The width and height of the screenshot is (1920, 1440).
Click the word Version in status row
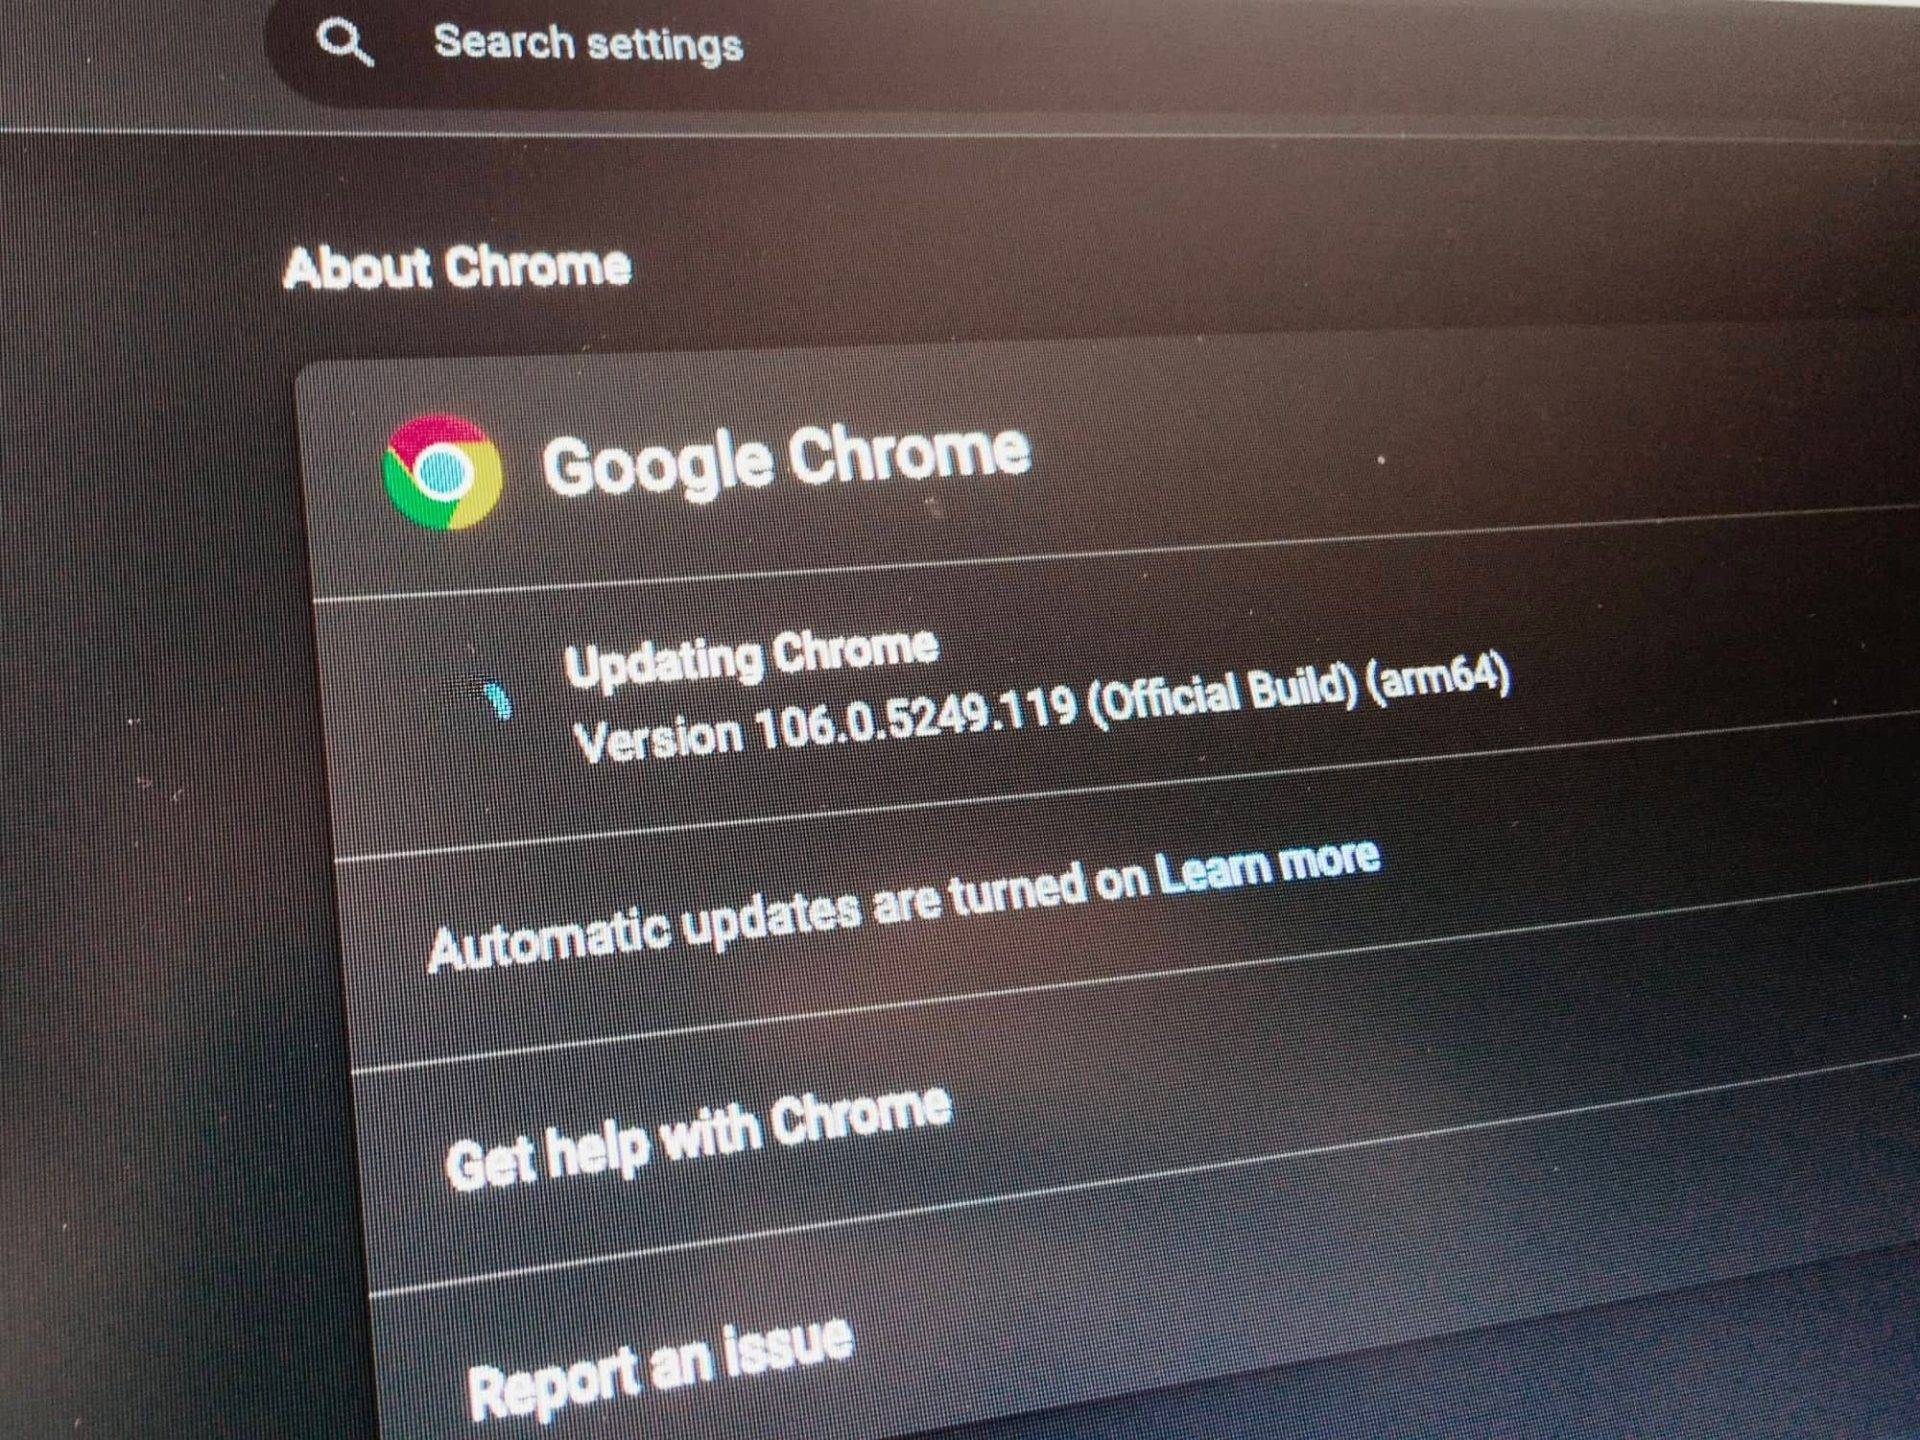pyautogui.click(x=659, y=740)
